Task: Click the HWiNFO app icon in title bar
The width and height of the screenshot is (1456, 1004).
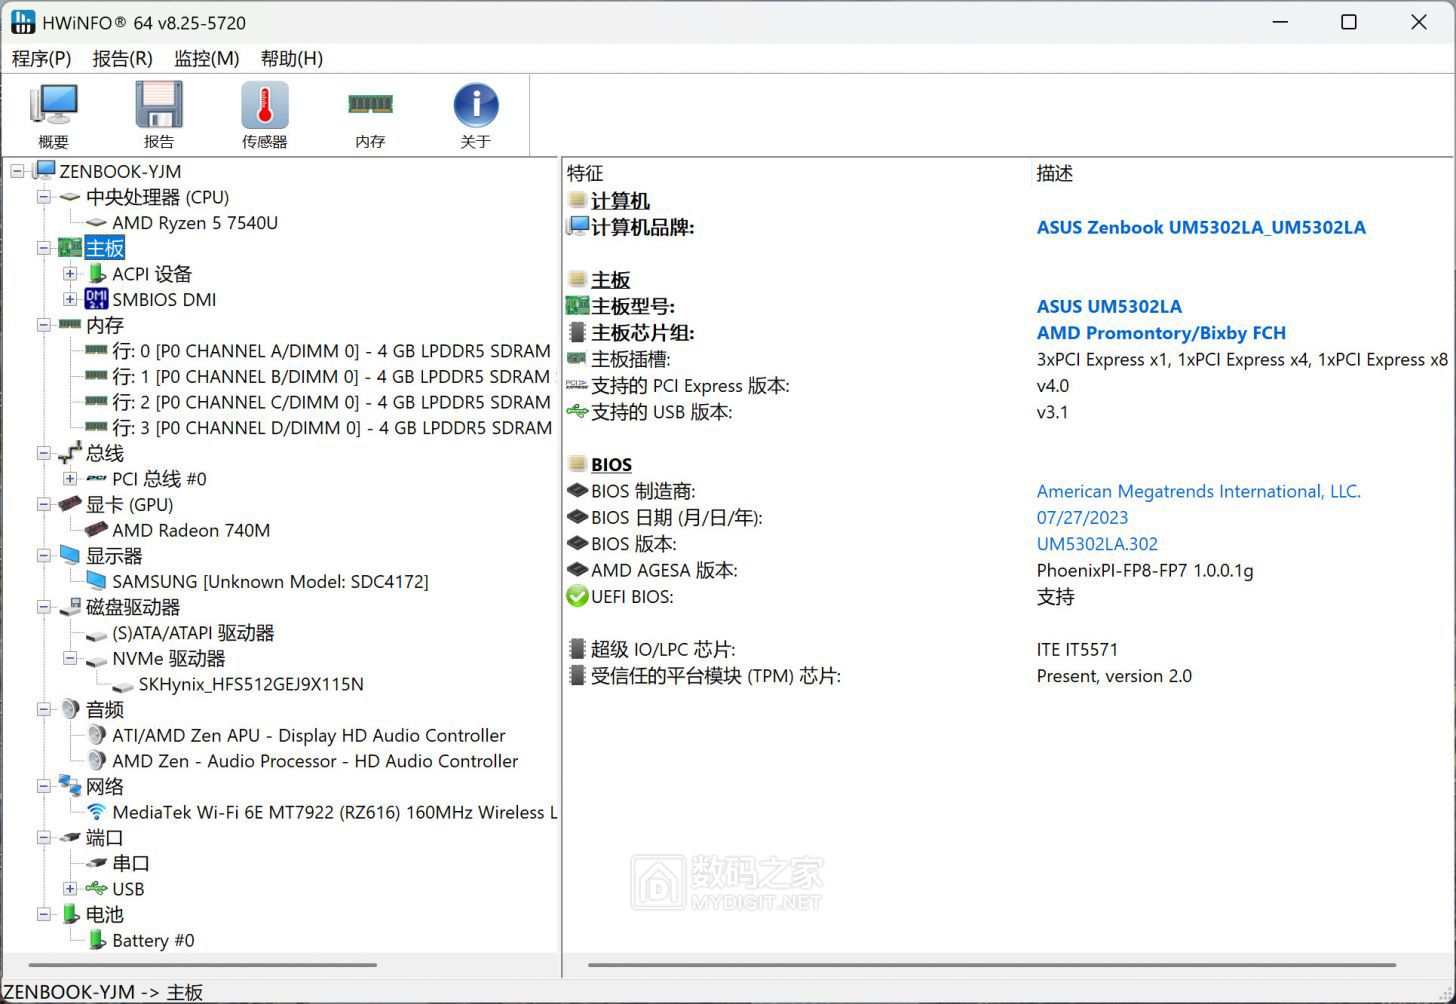Action: click(x=23, y=22)
